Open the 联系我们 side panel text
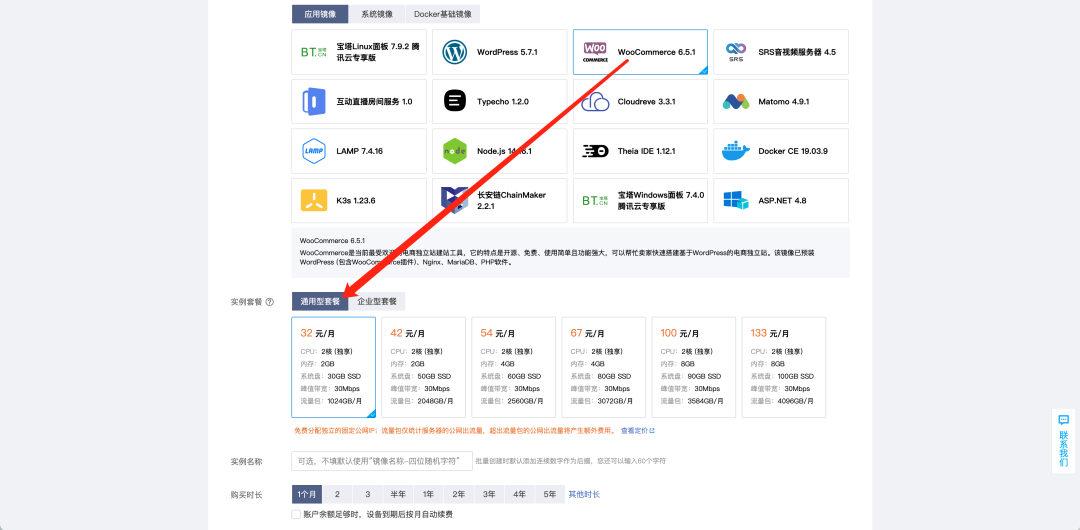 tap(1063, 449)
